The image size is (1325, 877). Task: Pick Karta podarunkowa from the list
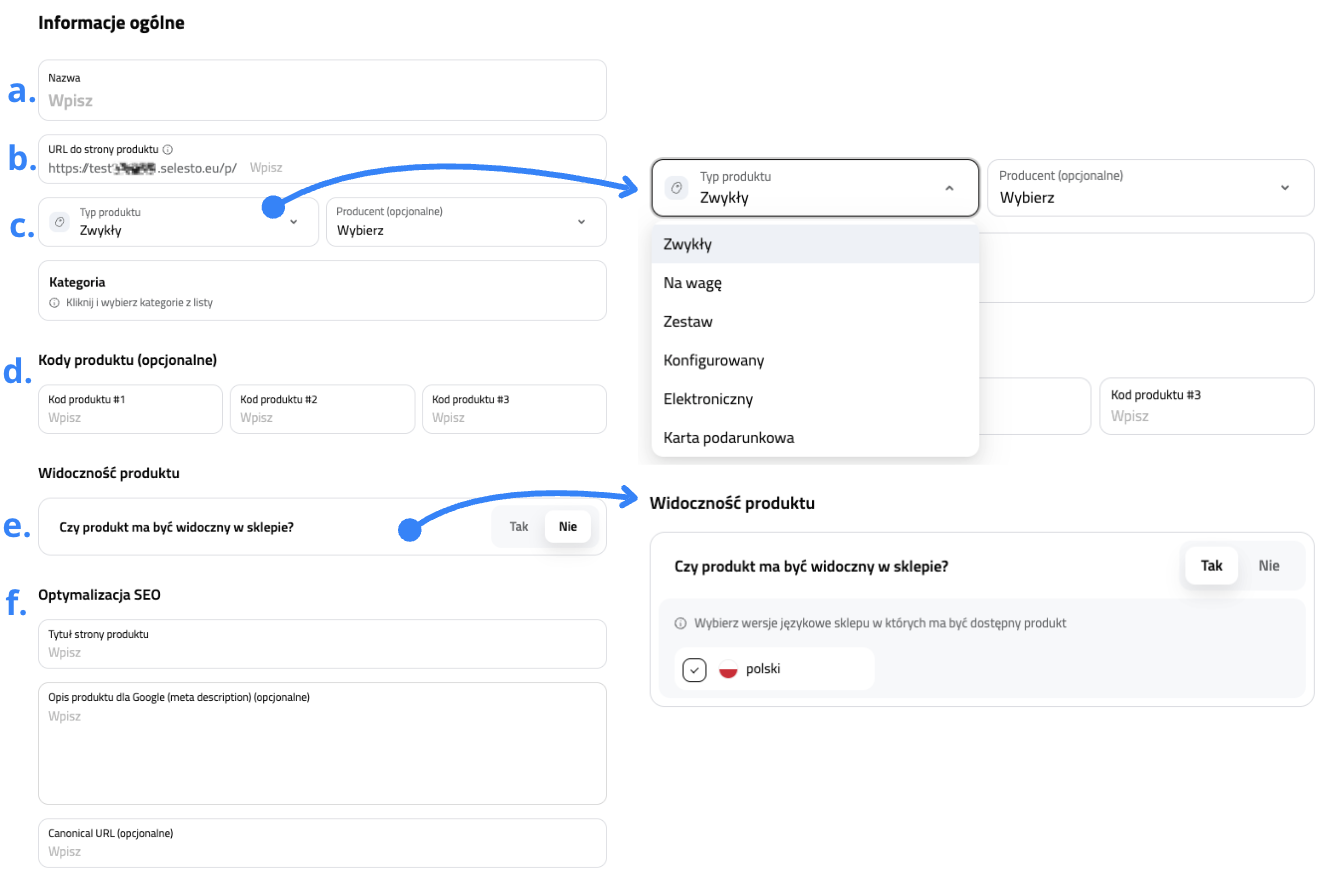(728, 437)
